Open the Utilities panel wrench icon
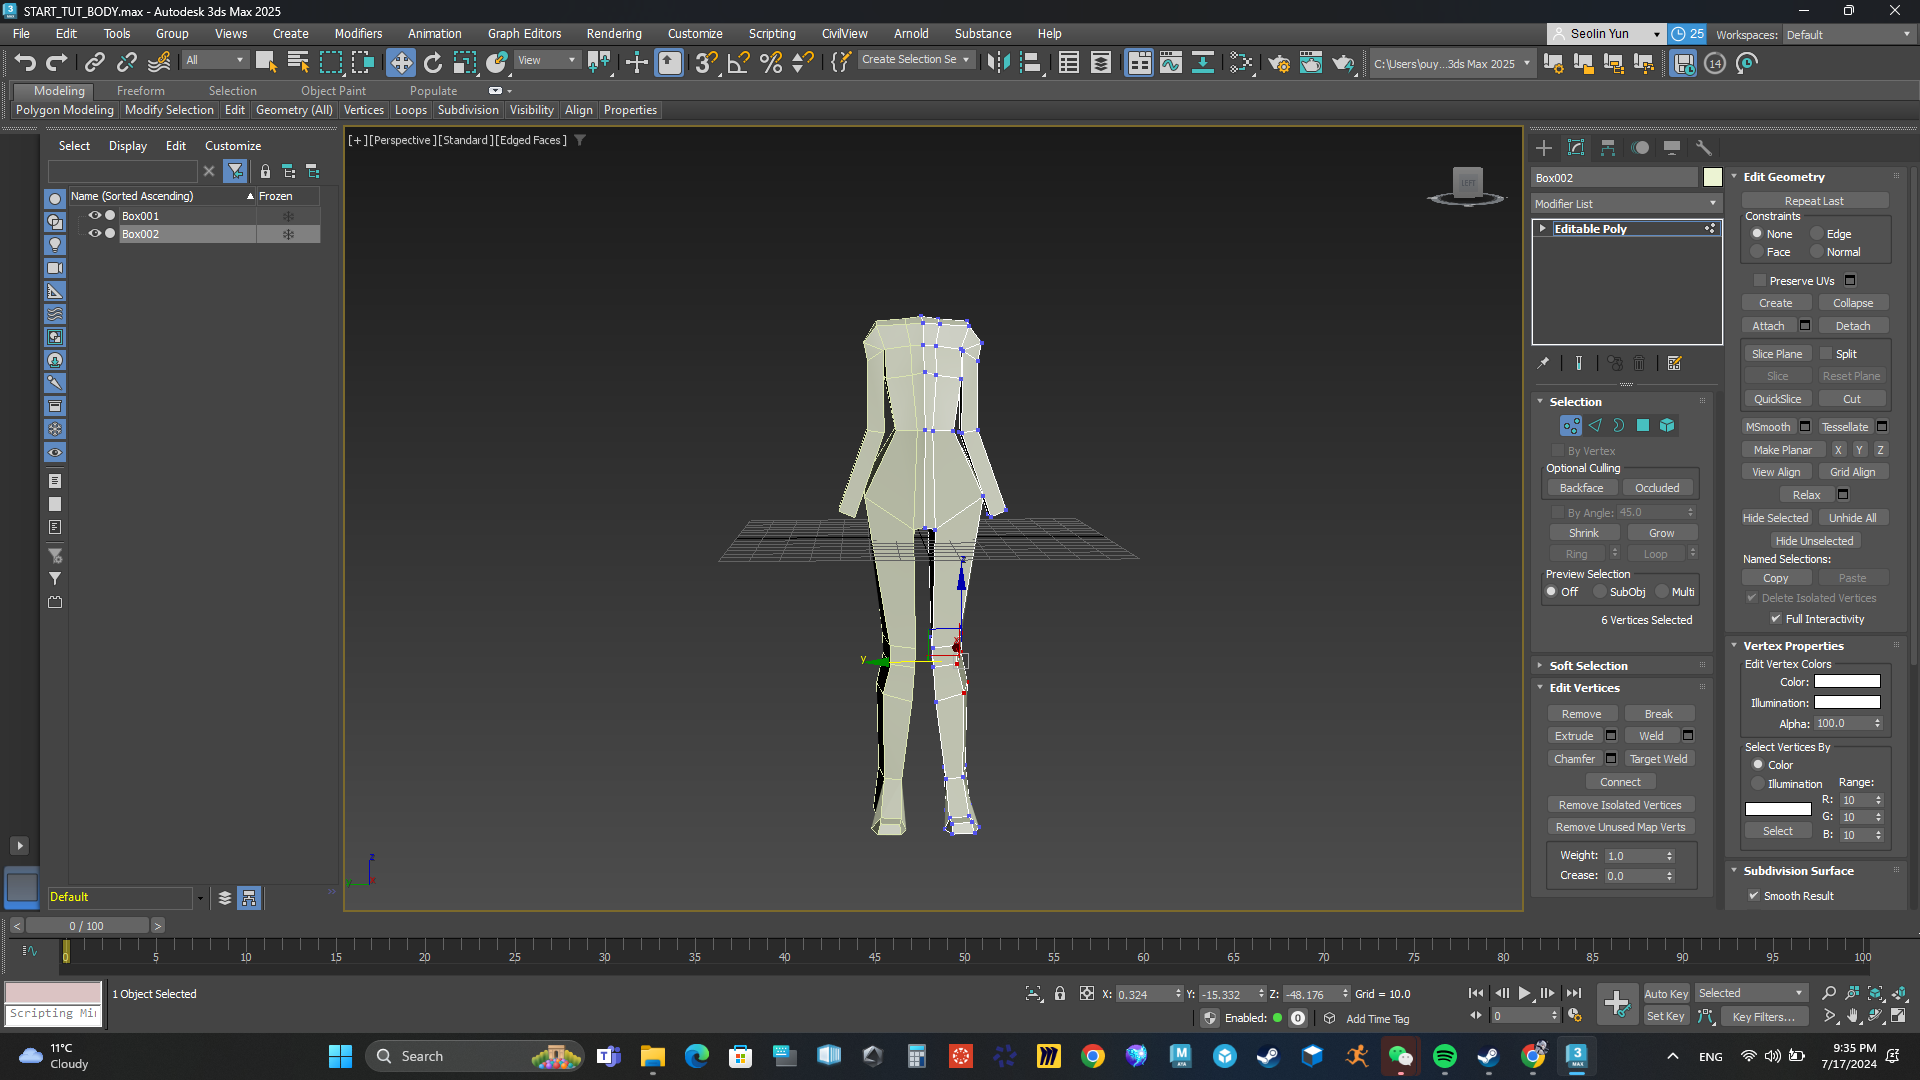1920x1080 pixels. (x=1704, y=148)
